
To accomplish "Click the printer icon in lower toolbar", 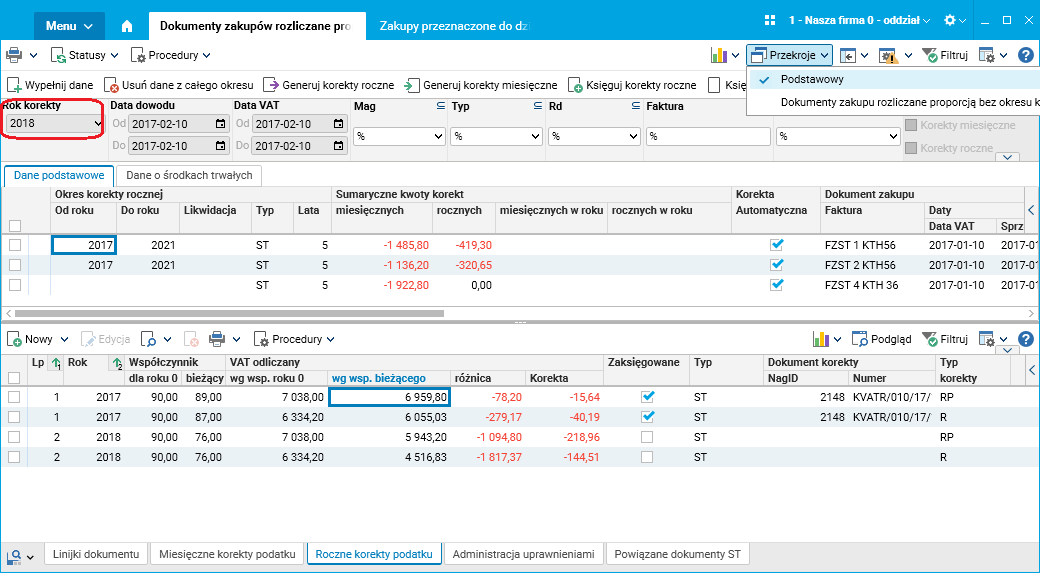I will tap(217, 339).
